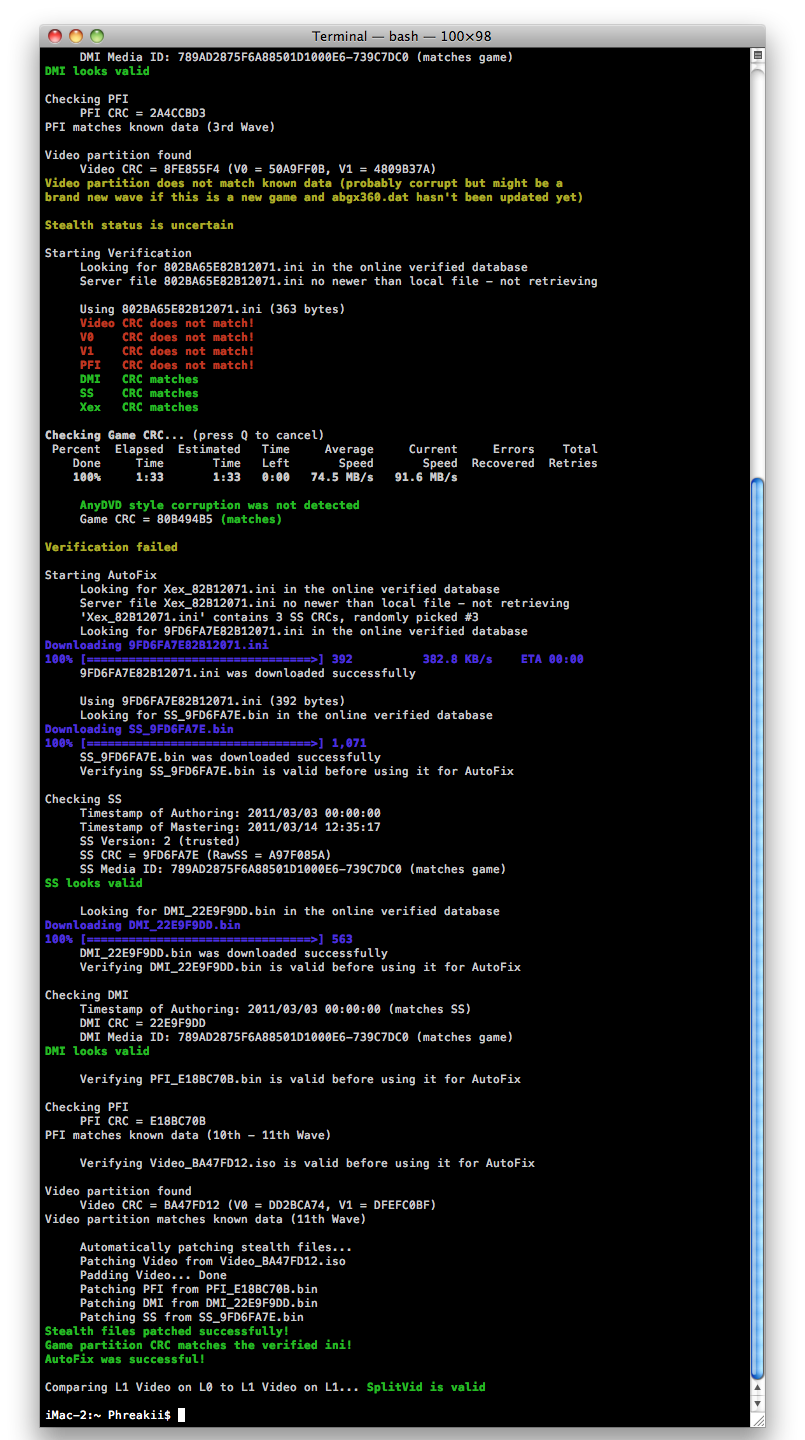
Task: Zoom the Terminal with the green button
Action: click(x=98, y=36)
